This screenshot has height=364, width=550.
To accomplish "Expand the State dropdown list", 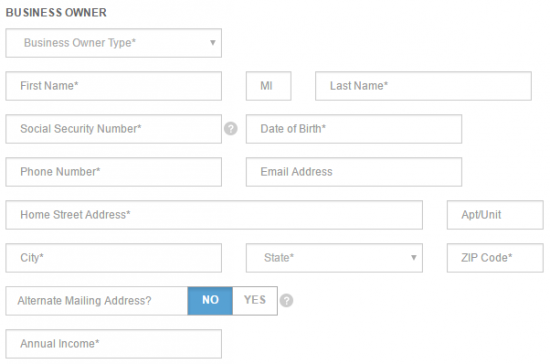I will 334,258.
